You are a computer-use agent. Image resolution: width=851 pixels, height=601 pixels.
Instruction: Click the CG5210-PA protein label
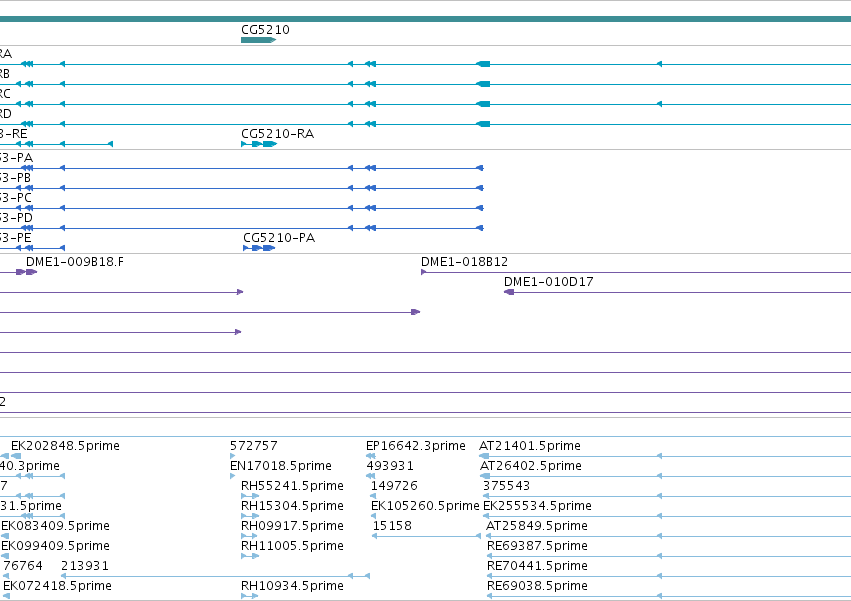tap(279, 238)
